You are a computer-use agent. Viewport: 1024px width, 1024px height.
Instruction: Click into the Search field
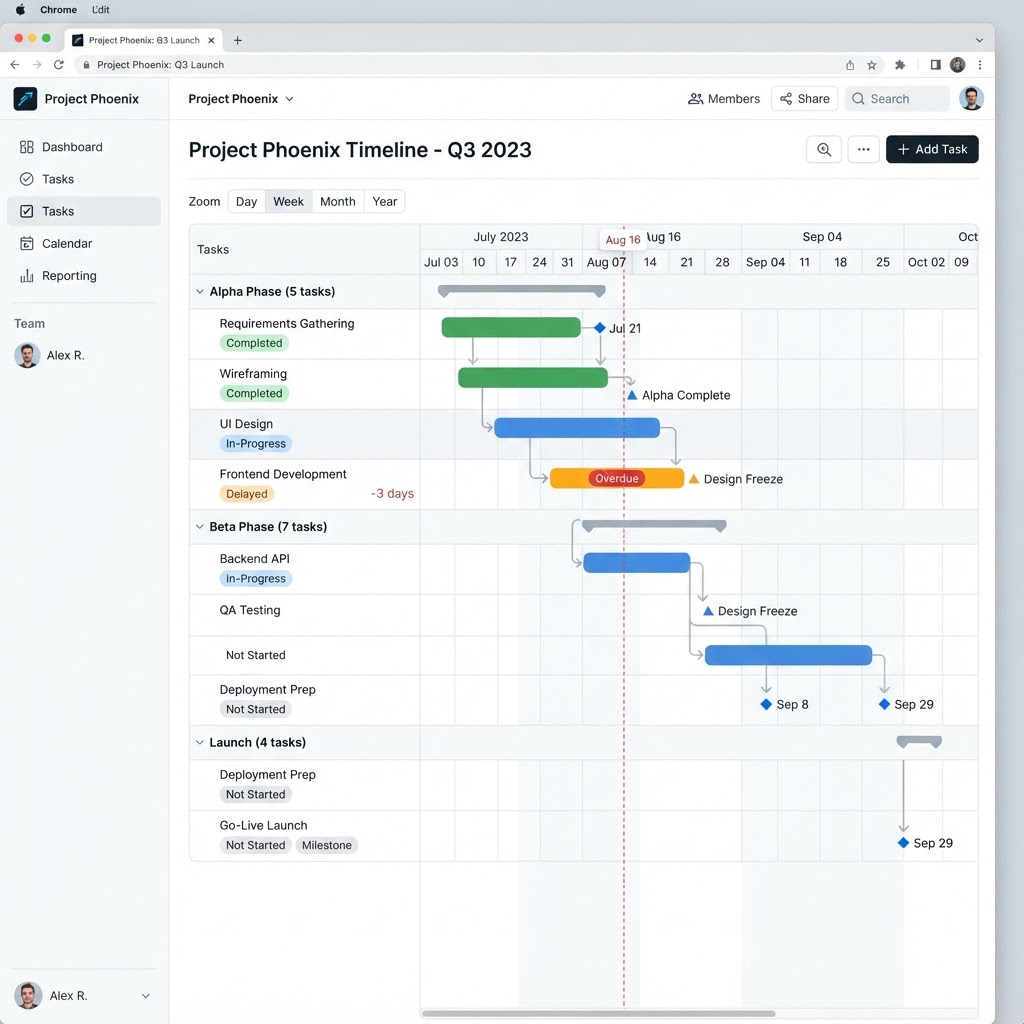[x=897, y=99]
